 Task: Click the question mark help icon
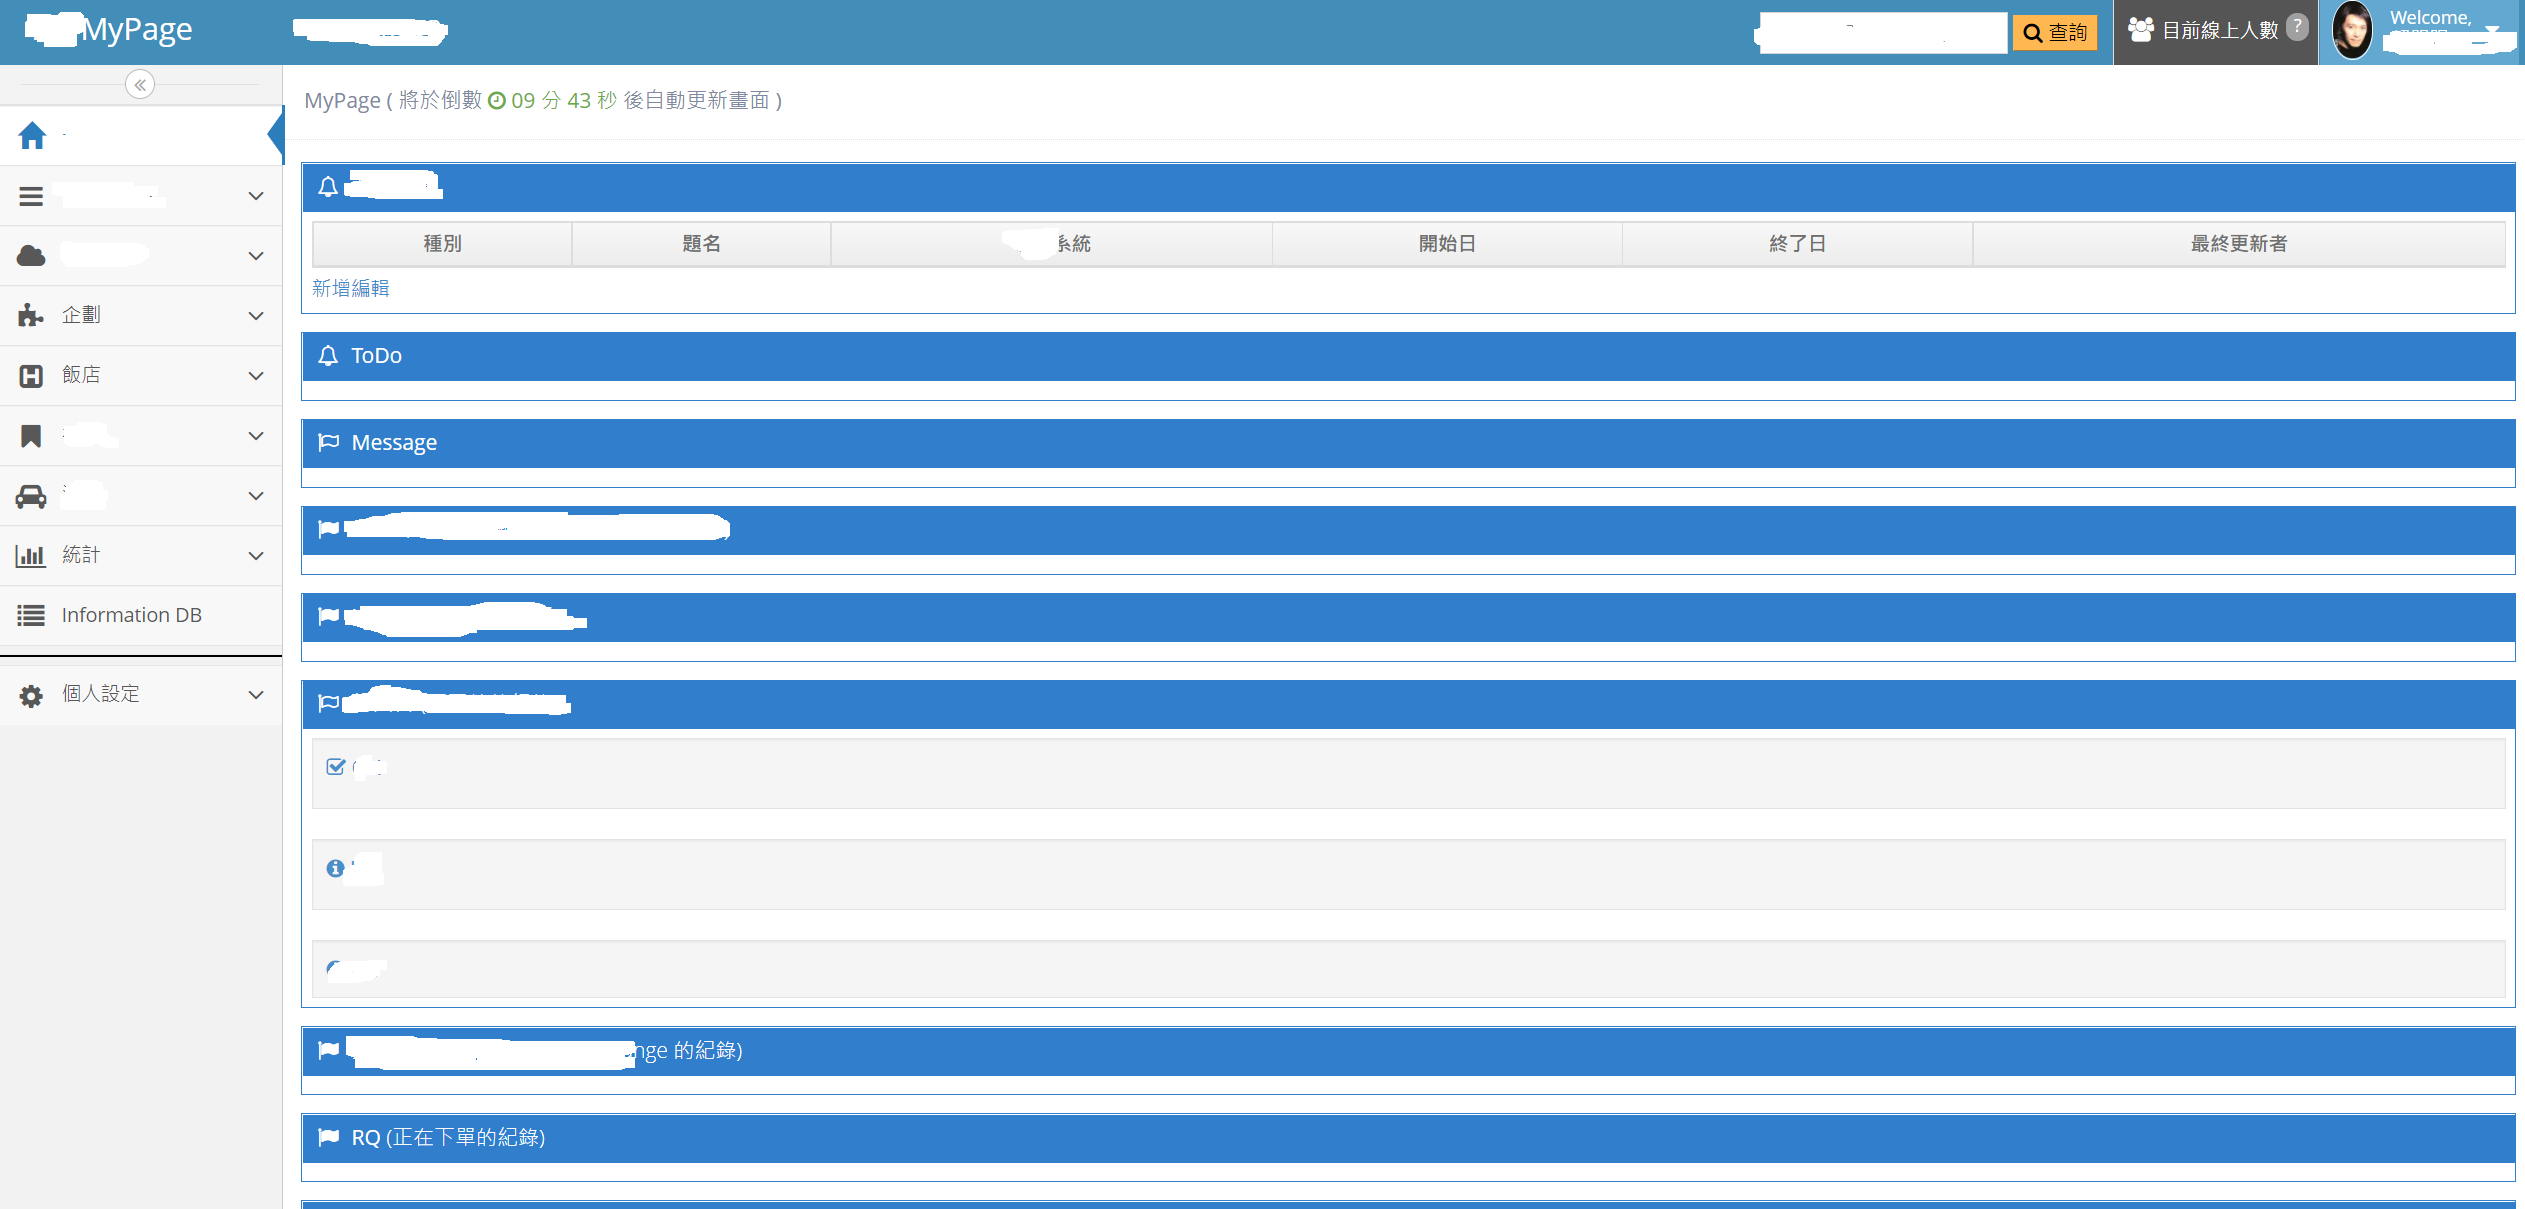pos(2298,27)
